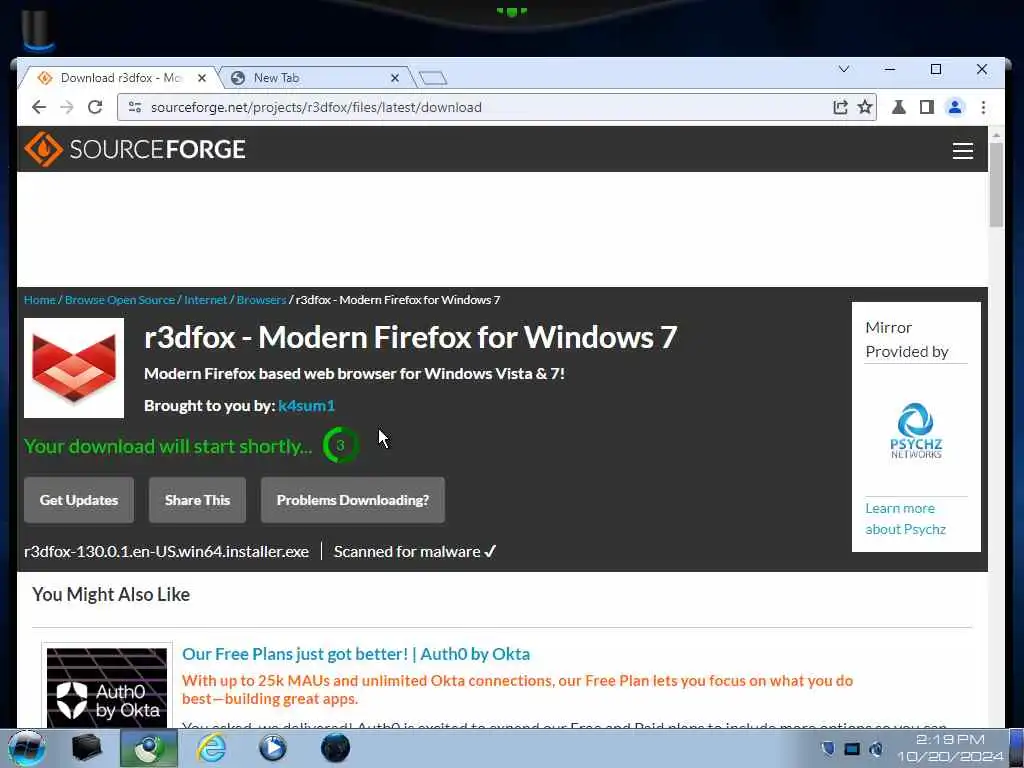Click the network tray icon

tap(852, 748)
